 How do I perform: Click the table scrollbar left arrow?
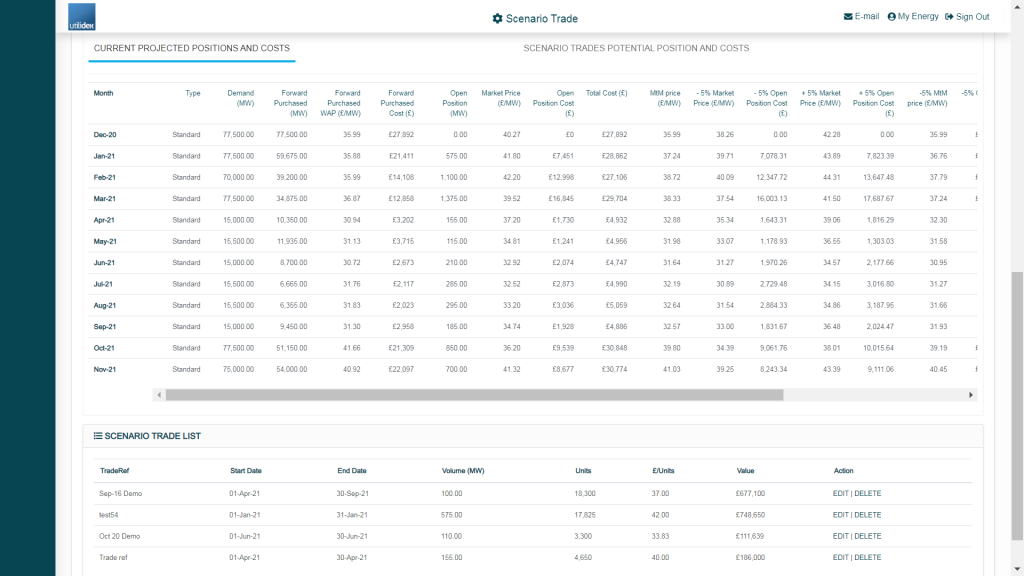[159, 395]
